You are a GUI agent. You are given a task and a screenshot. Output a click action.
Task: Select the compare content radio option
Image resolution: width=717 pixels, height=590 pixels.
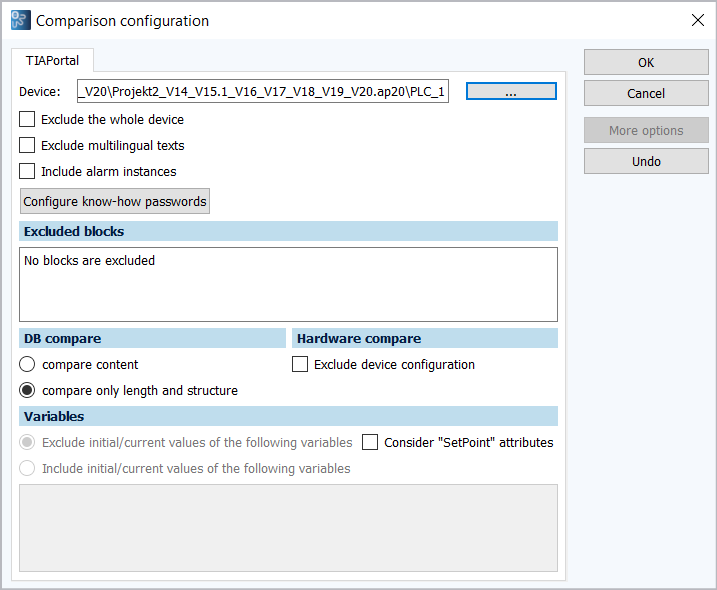point(28,364)
